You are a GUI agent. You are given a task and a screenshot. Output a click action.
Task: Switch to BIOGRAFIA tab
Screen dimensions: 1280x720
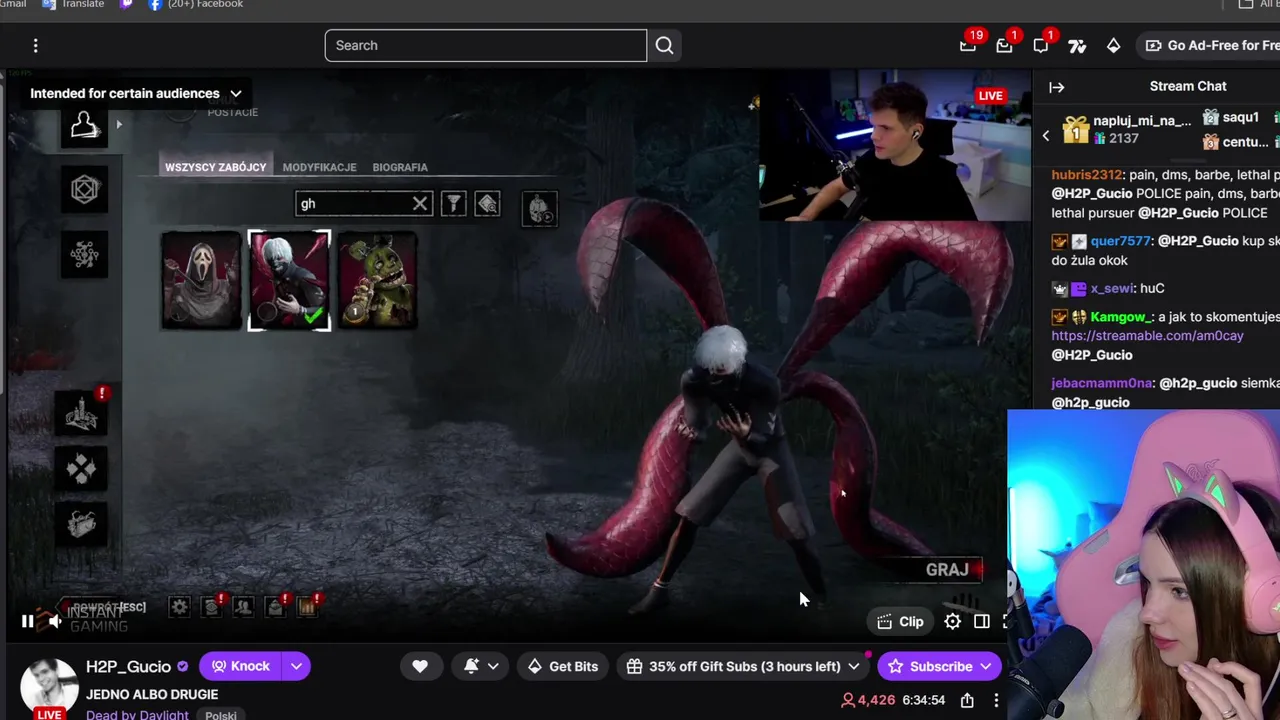400,167
